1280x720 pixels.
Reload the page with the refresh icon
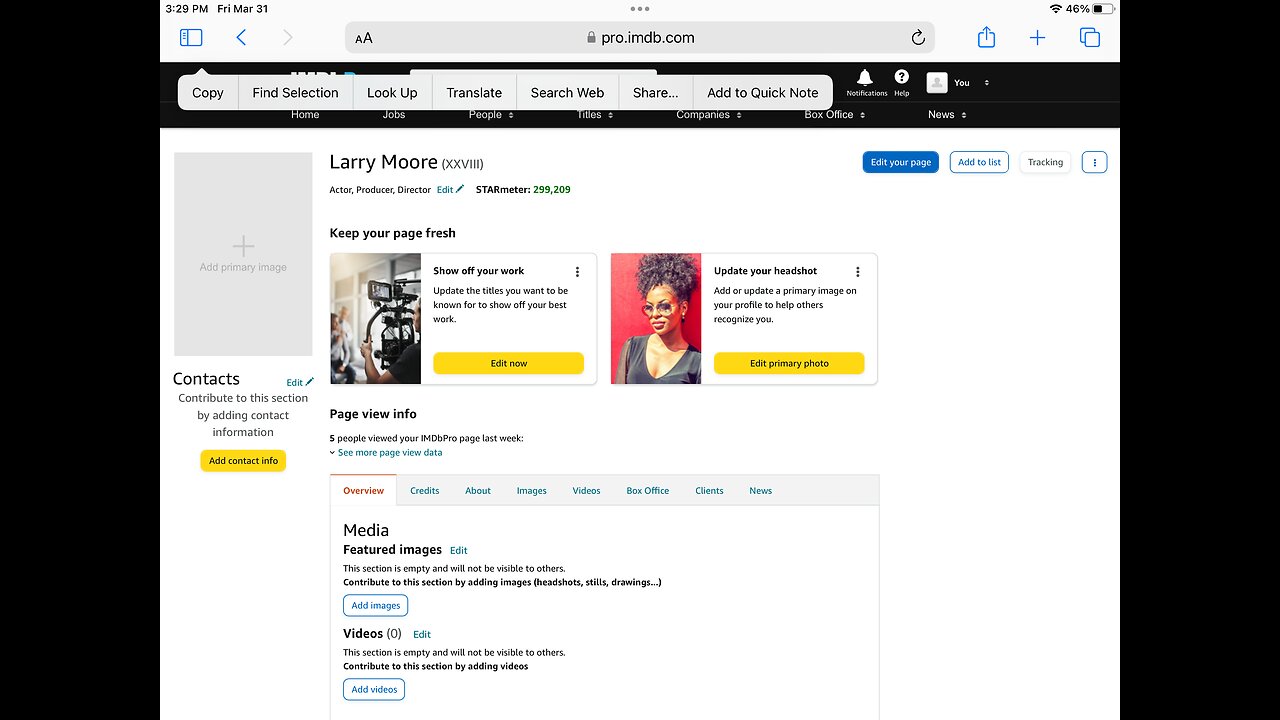click(x=917, y=38)
